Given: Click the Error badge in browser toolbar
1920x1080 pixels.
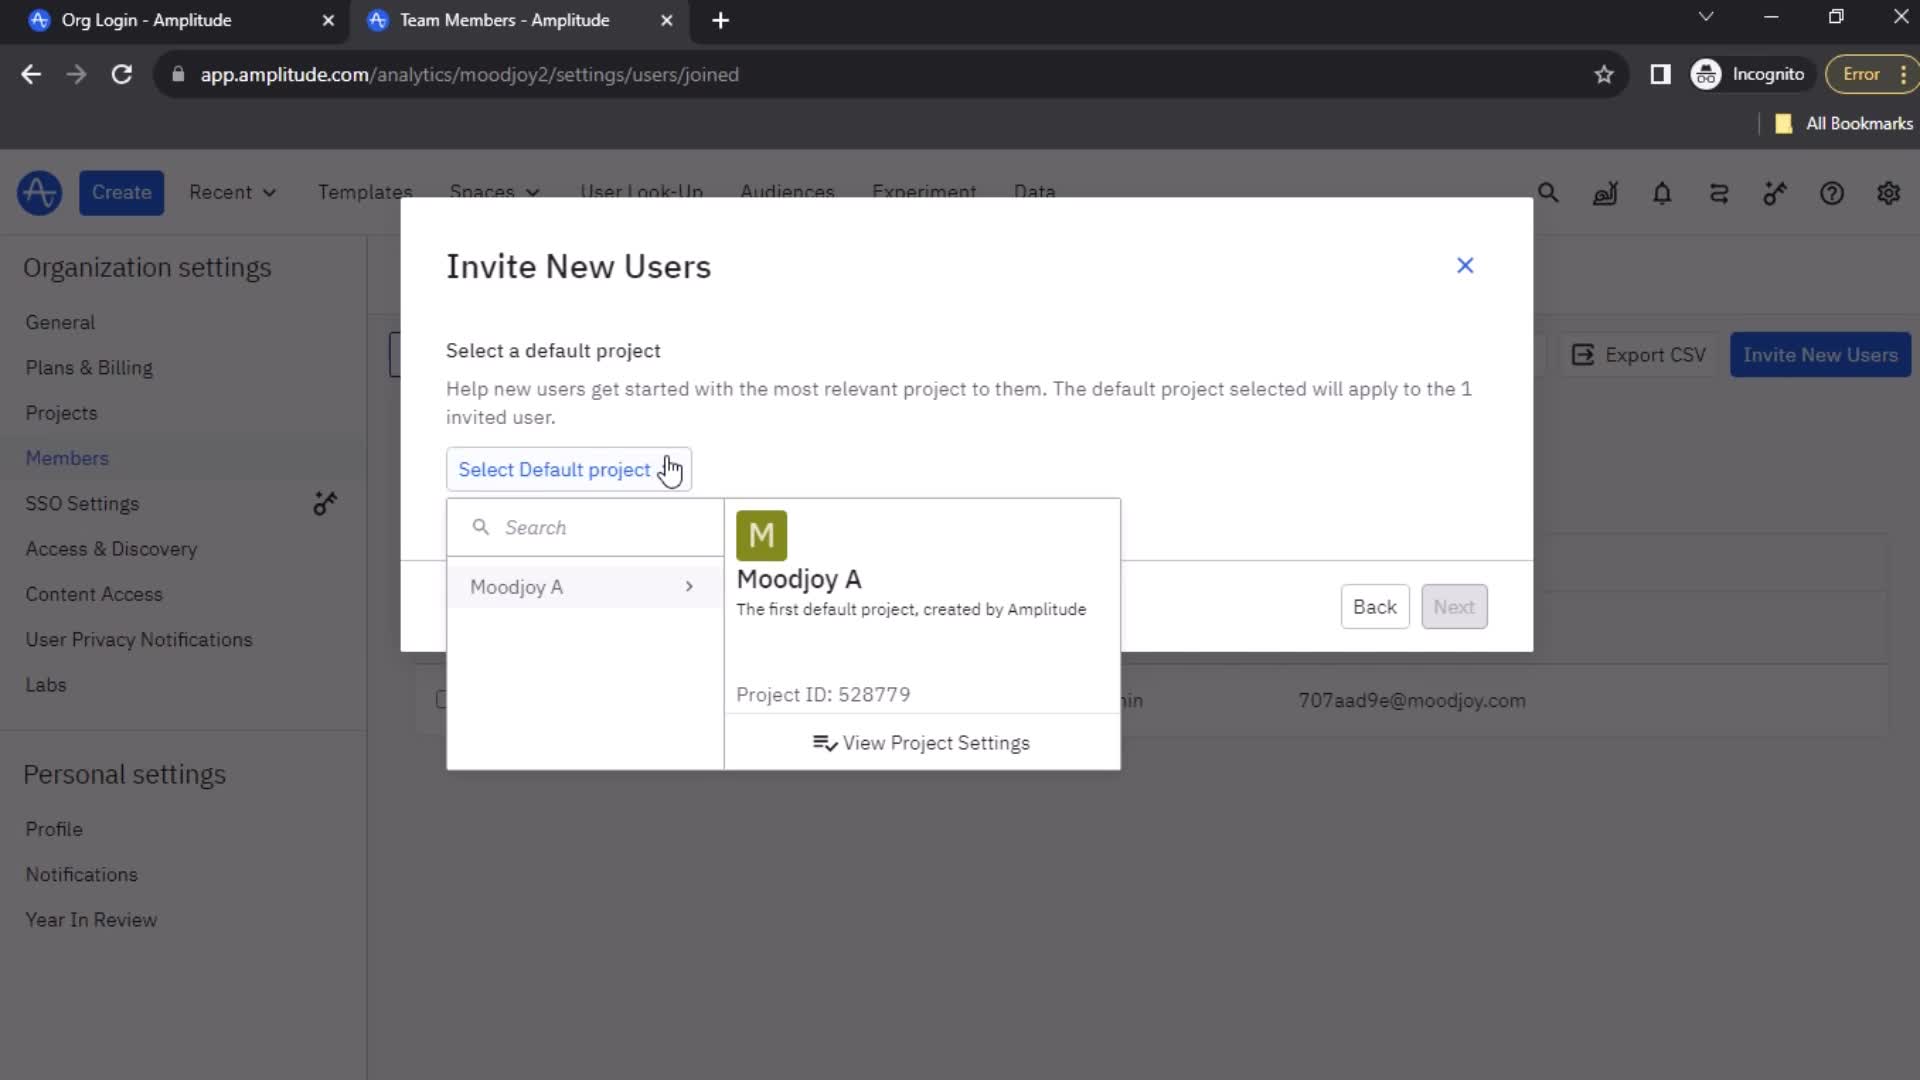Looking at the screenshot, I should click(x=1870, y=74).
